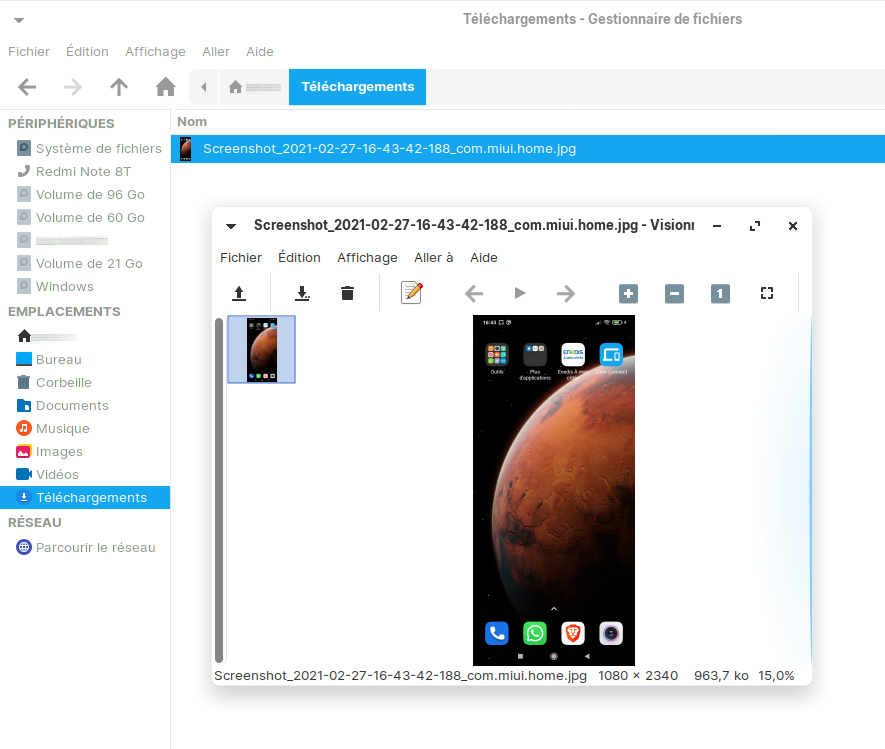
Task: Open the Affichage menu in image viewer
Action: 367,257
